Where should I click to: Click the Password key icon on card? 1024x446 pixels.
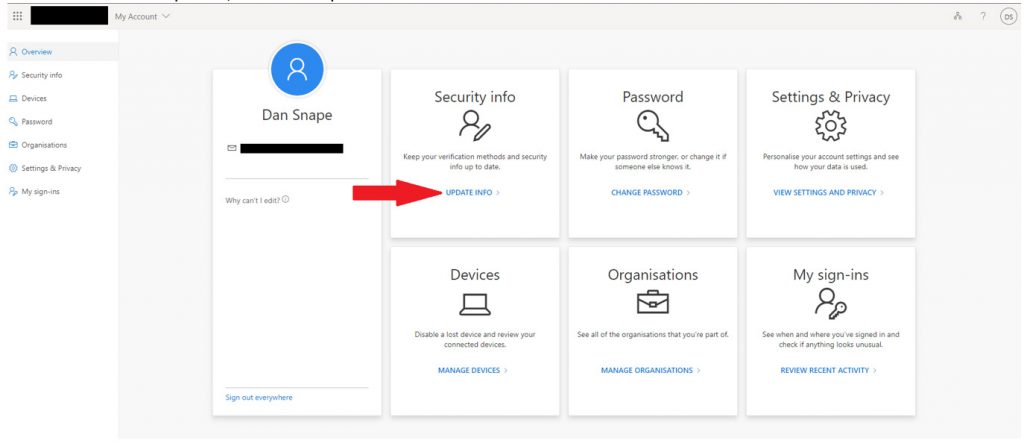tap(652, 125)
